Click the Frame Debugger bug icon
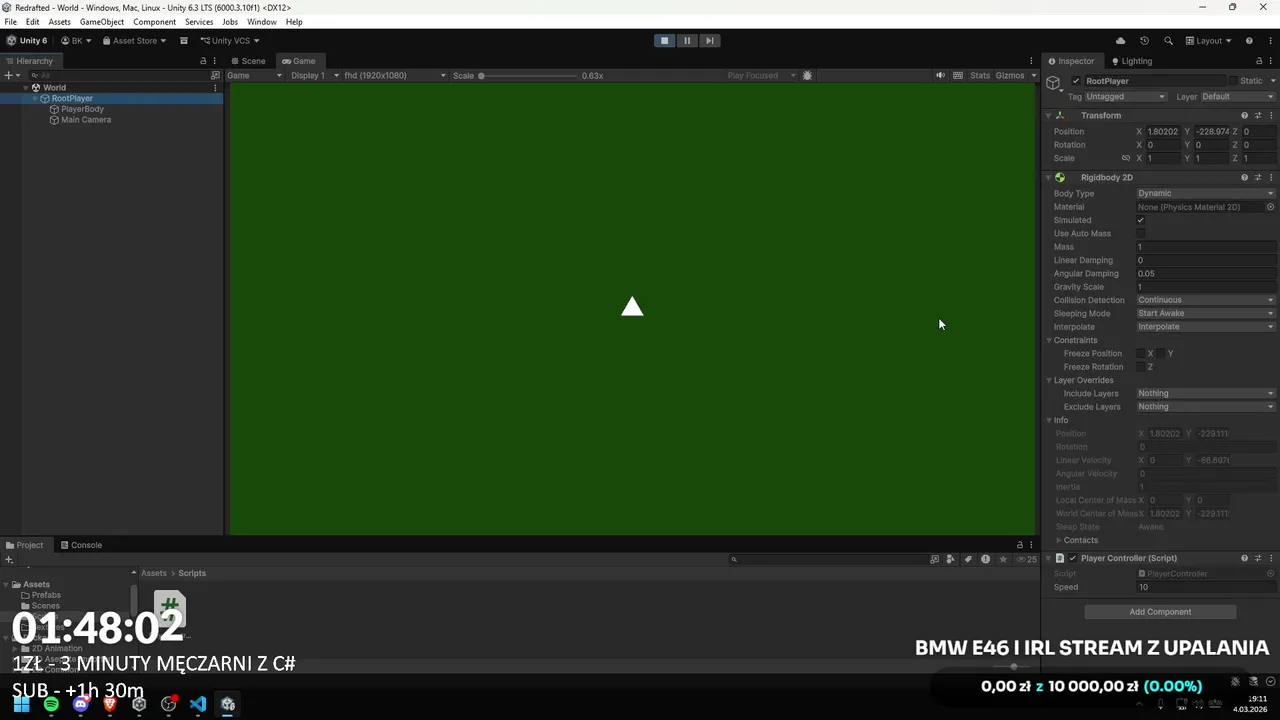 coord(808,76)
